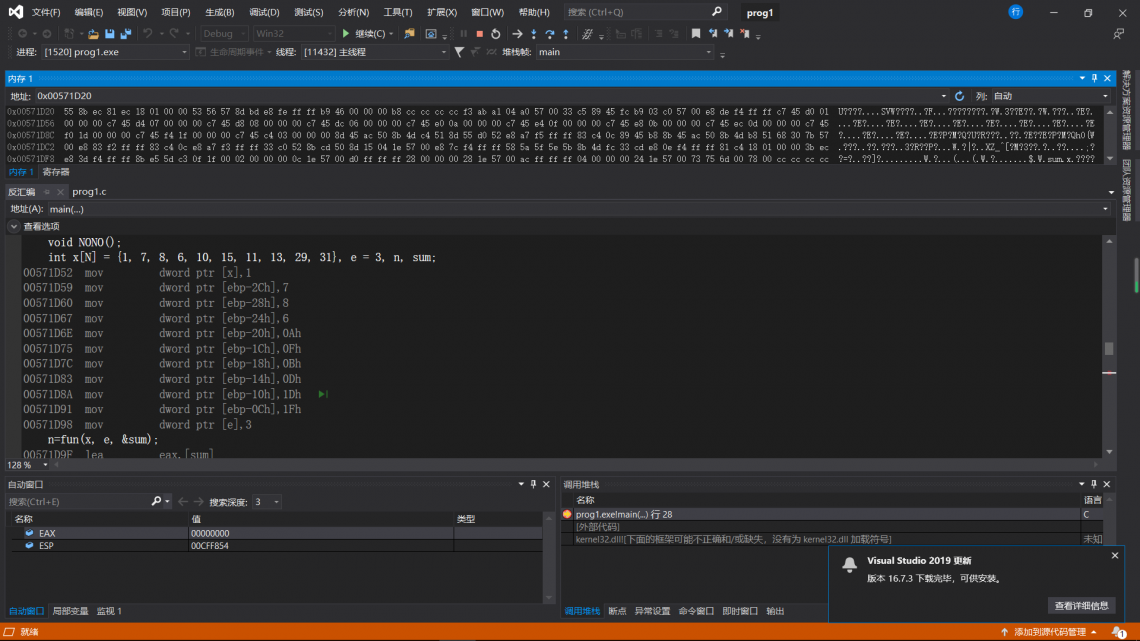
Task: Click the Find in Files toolbar icon
Action: coord(409,34)
